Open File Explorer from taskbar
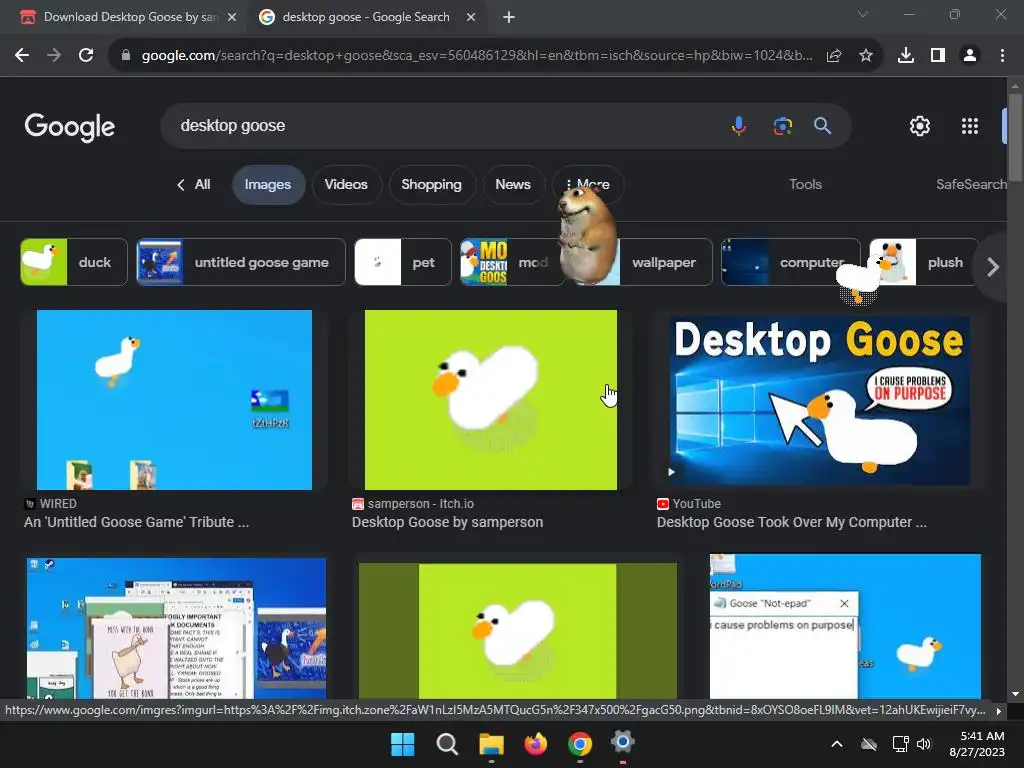 pyautogui.click(x=491, y=744)
